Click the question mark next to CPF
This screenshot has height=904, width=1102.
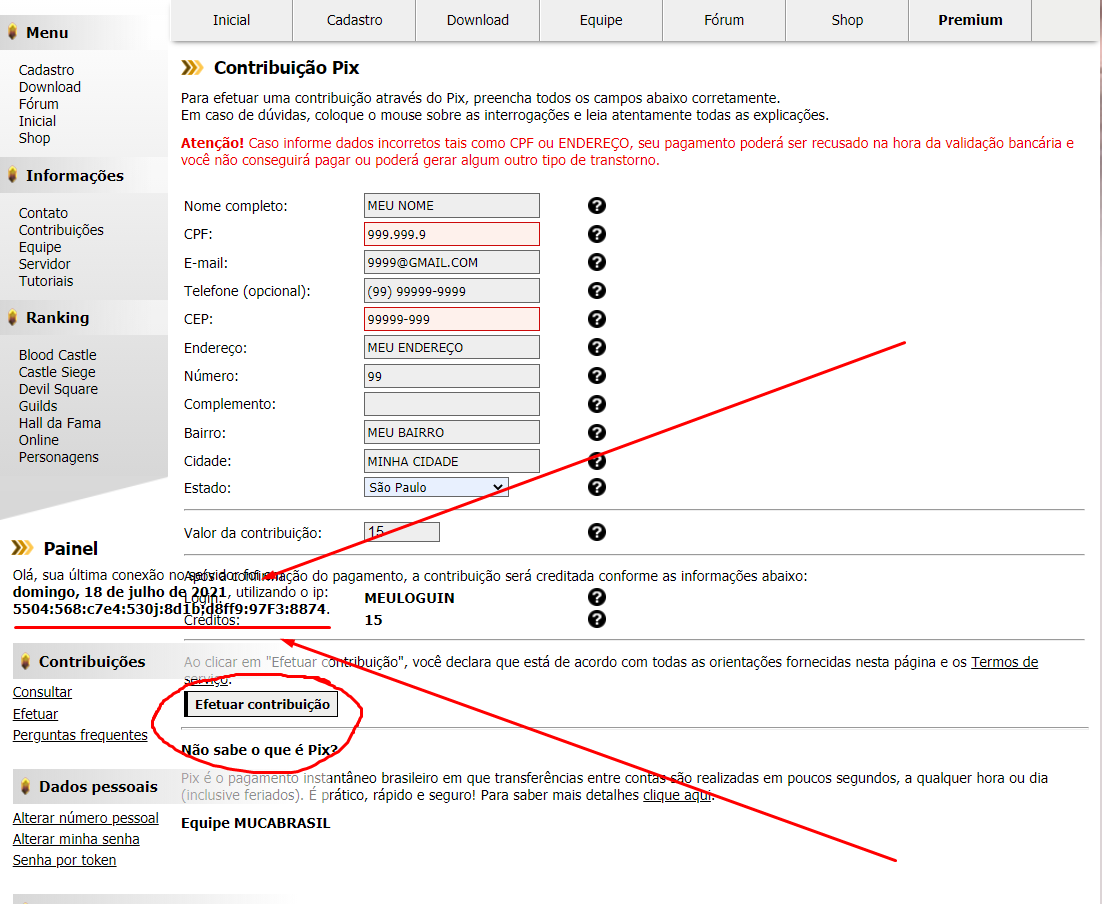(x=596, y=234)
